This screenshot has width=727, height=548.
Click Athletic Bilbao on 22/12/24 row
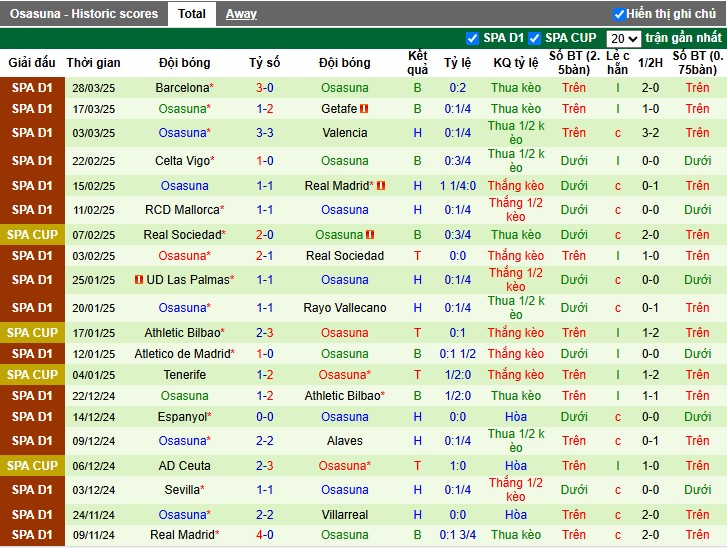tap(342, 396)
